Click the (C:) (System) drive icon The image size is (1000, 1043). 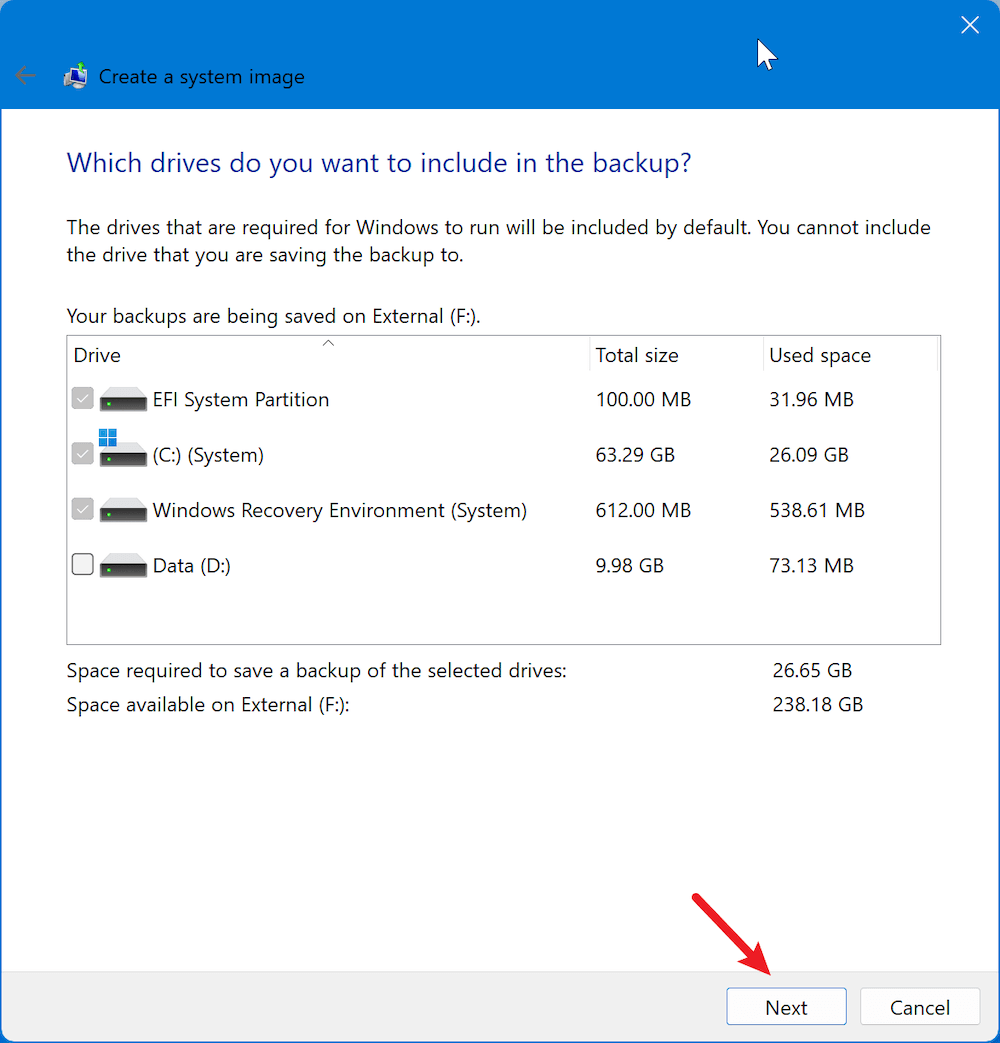click(x=122, y=455)
